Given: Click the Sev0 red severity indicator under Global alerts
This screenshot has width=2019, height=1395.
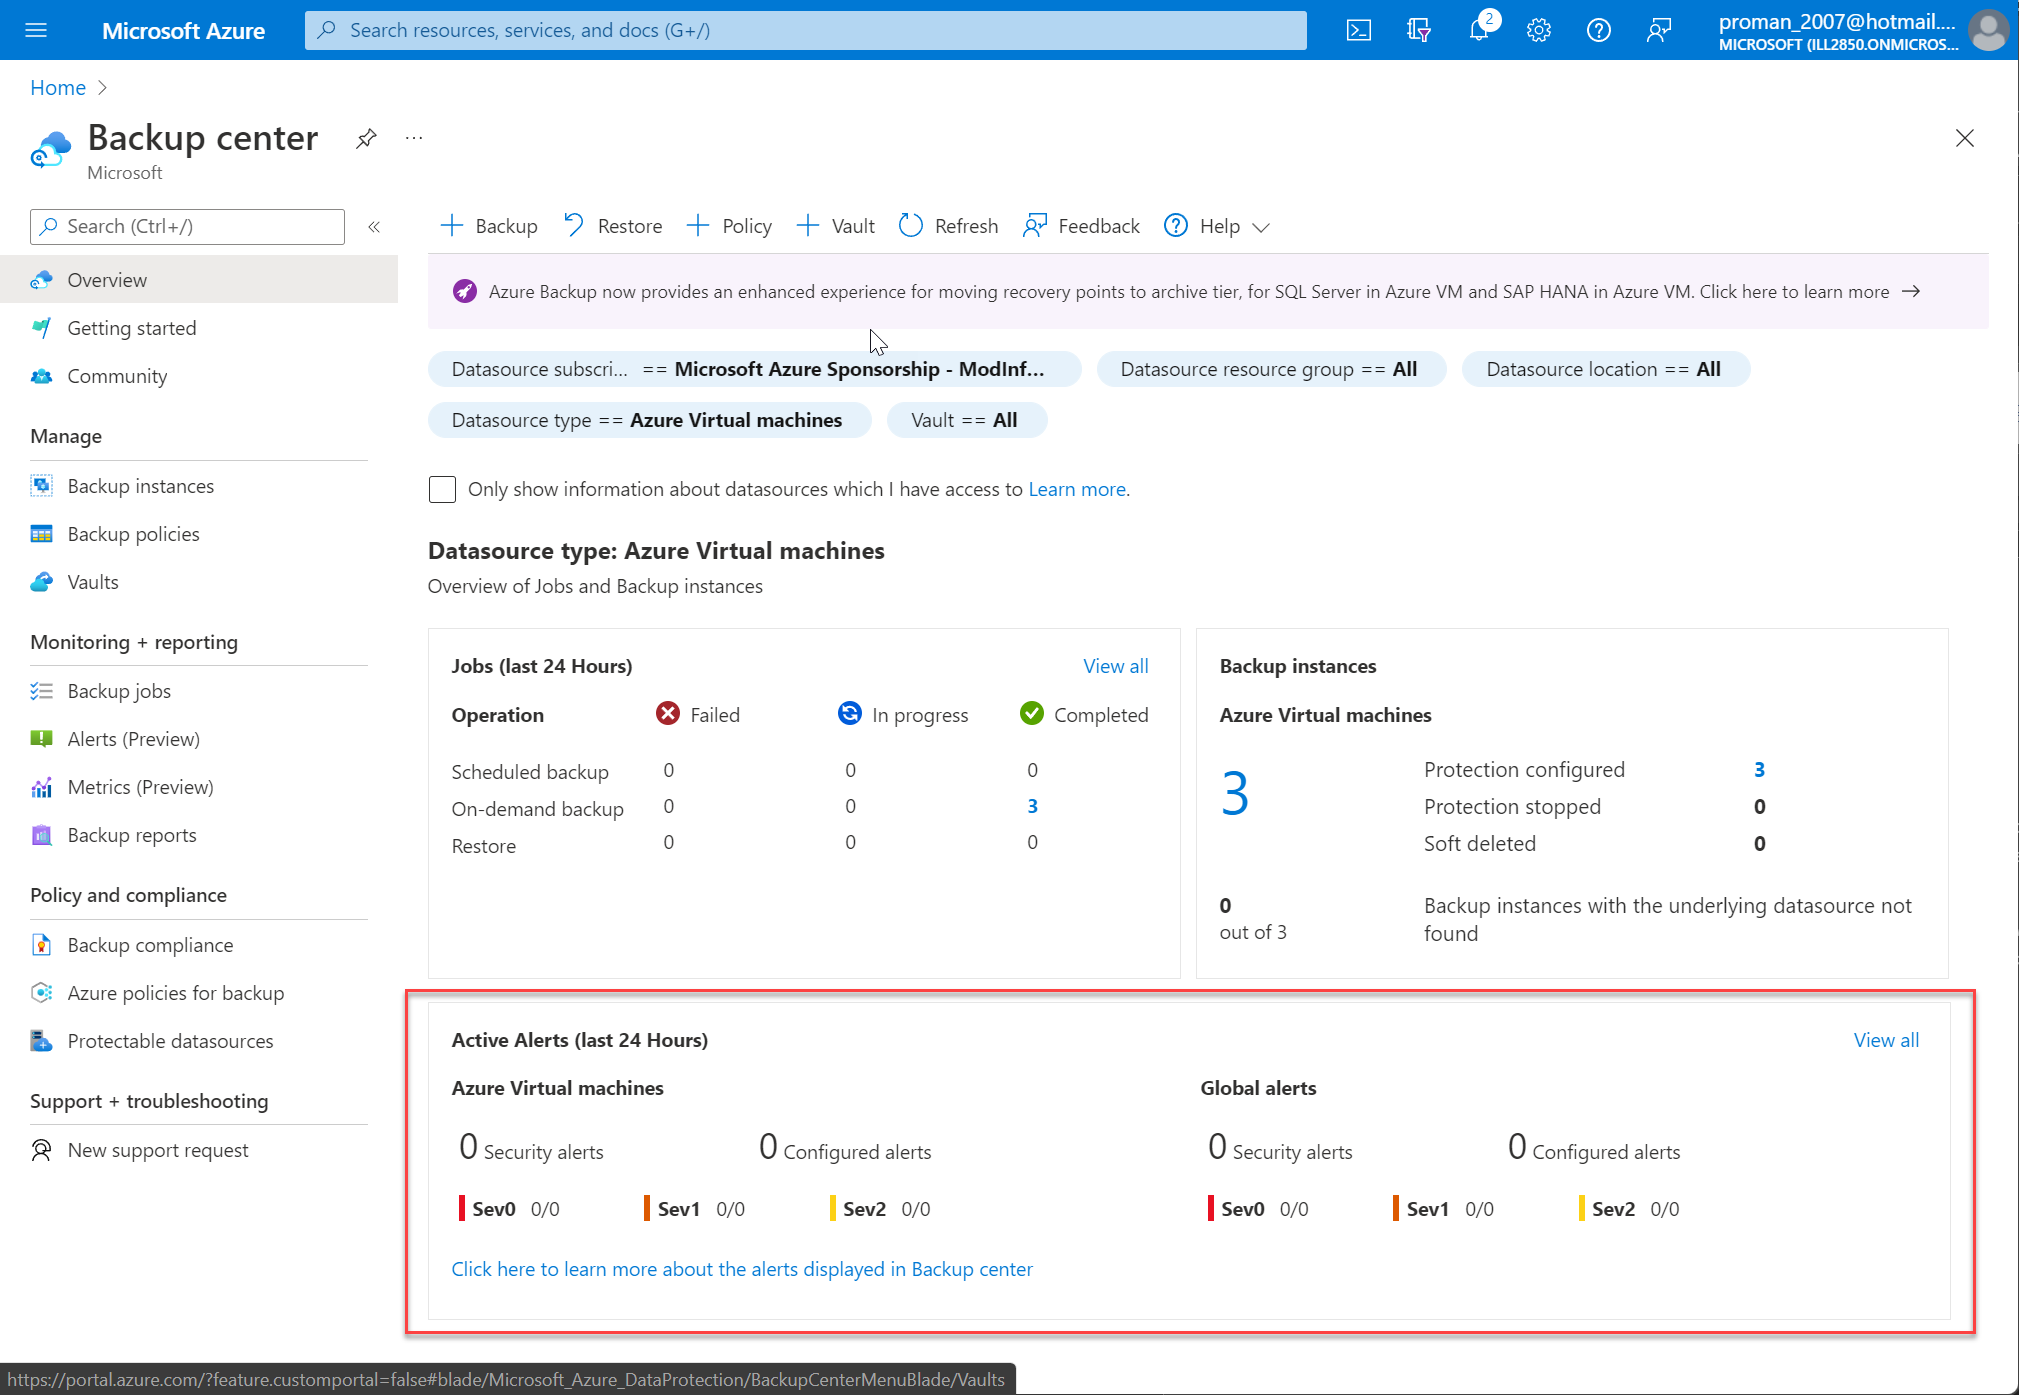Looking at the screenshot, I should pyautogui.click(x=1211, y=1208).
